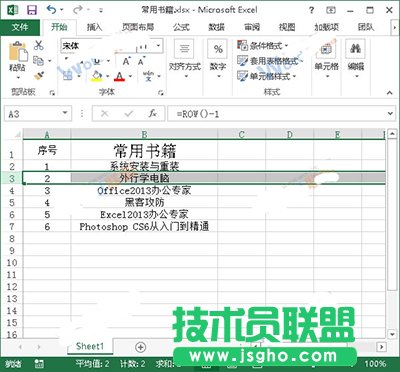Undo the last action
The width and height of the screenshot is (400, 372).
tap(52, 10)
